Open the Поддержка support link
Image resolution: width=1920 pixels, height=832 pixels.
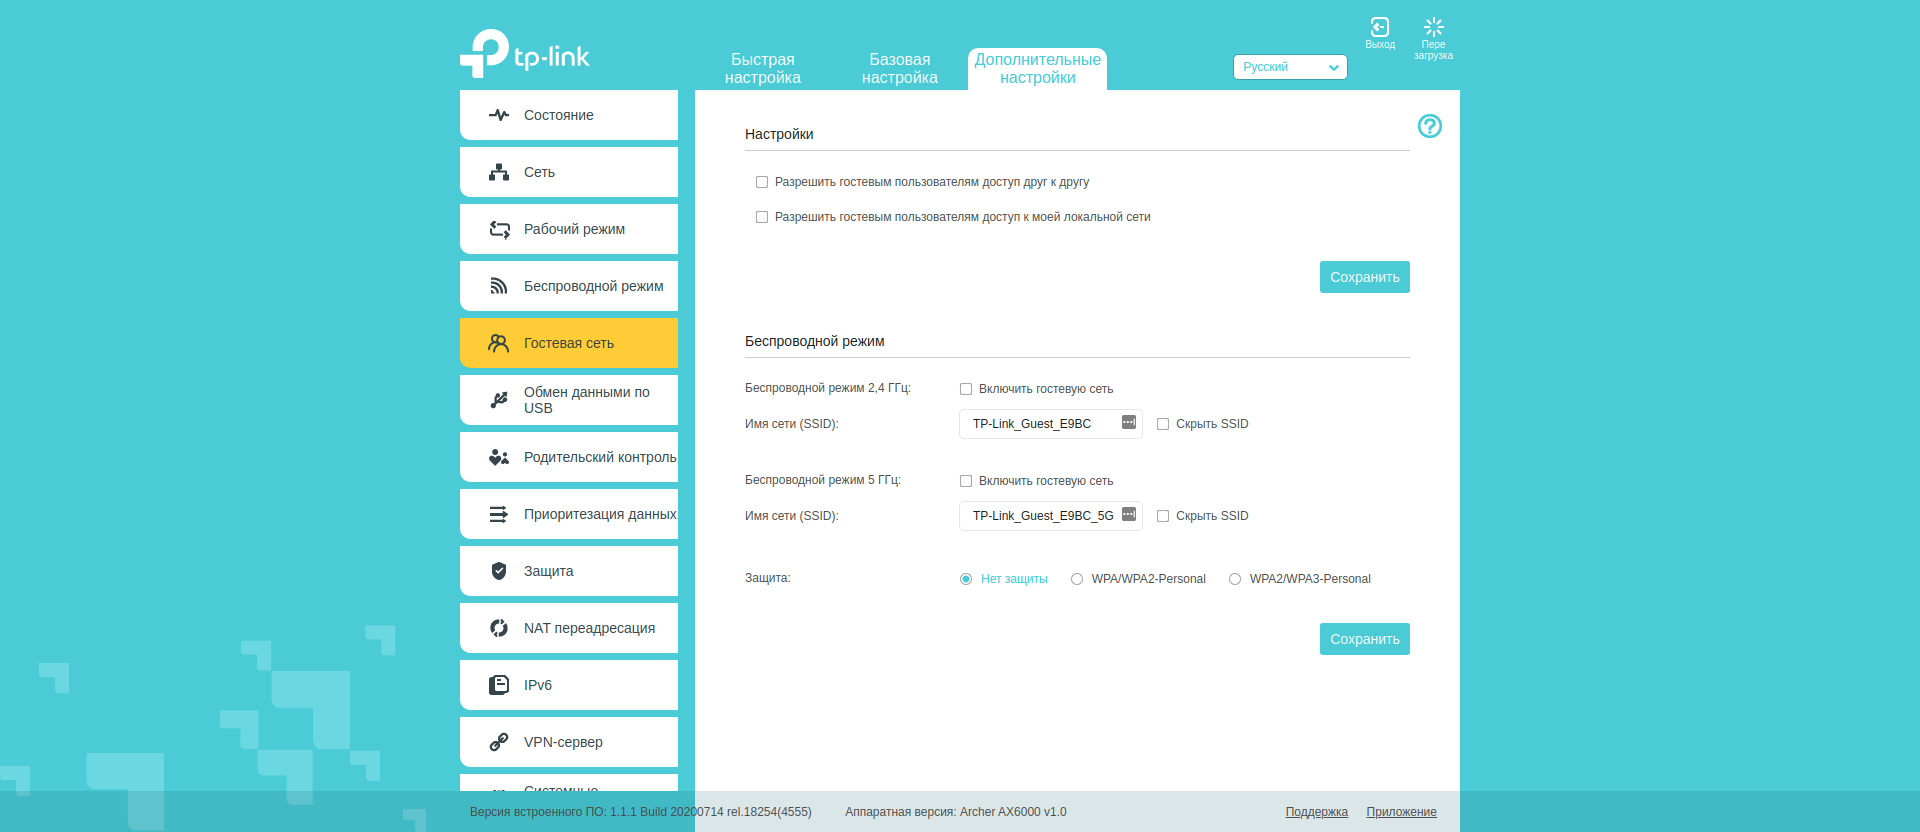pyautogui.click(x=1316, y=812)
